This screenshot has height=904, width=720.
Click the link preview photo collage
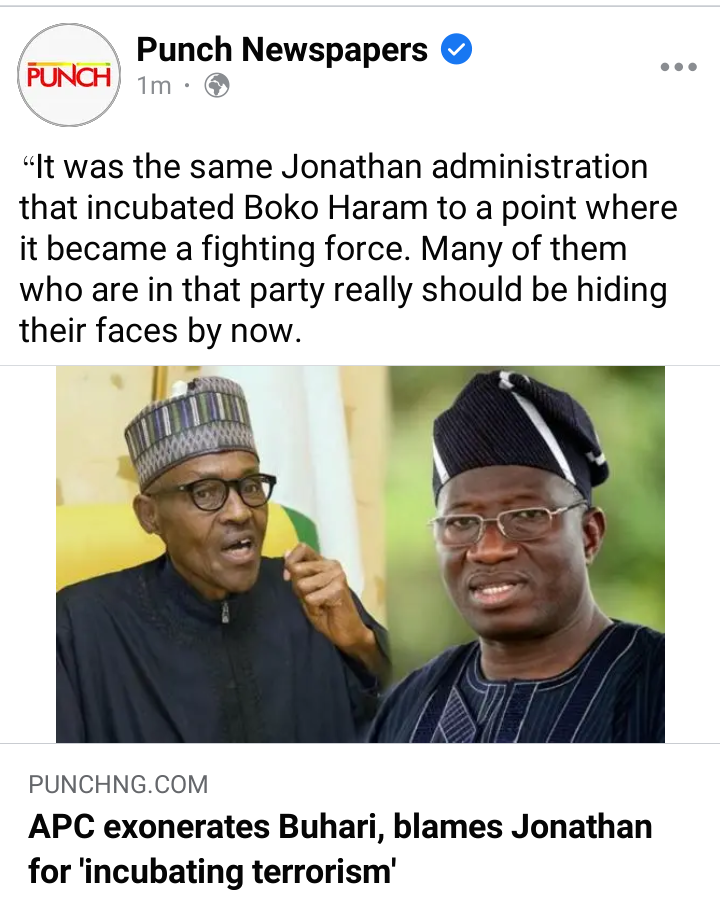(x=360, y=554)
